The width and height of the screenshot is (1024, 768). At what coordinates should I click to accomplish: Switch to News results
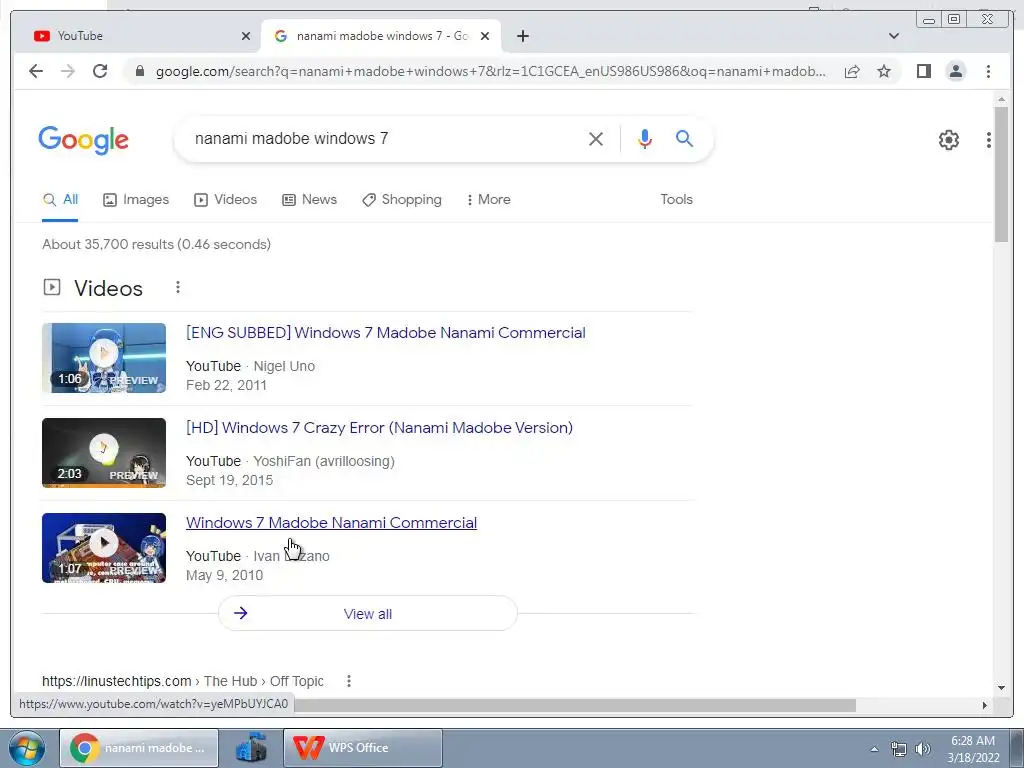(x=310, y=200)
